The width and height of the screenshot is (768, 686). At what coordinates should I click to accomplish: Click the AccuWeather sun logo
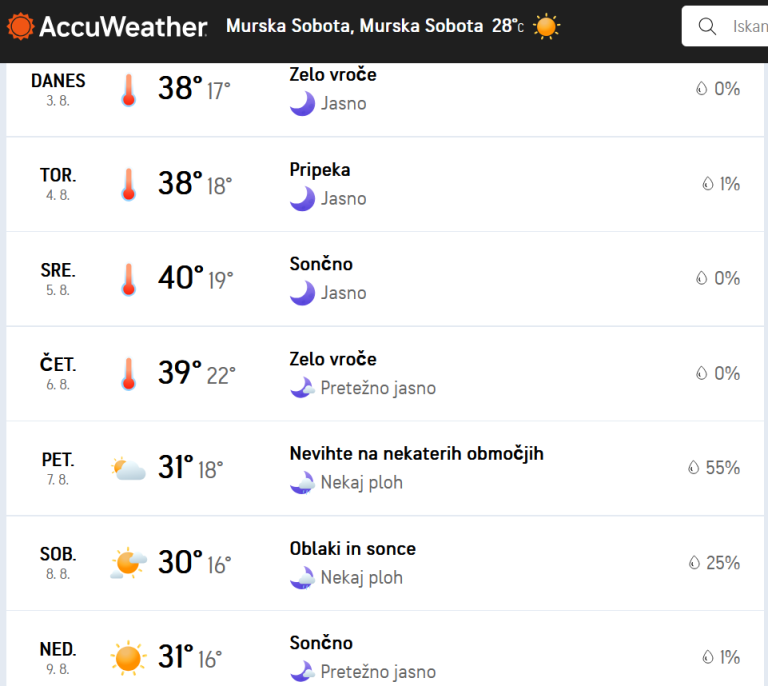pos(20,26)
